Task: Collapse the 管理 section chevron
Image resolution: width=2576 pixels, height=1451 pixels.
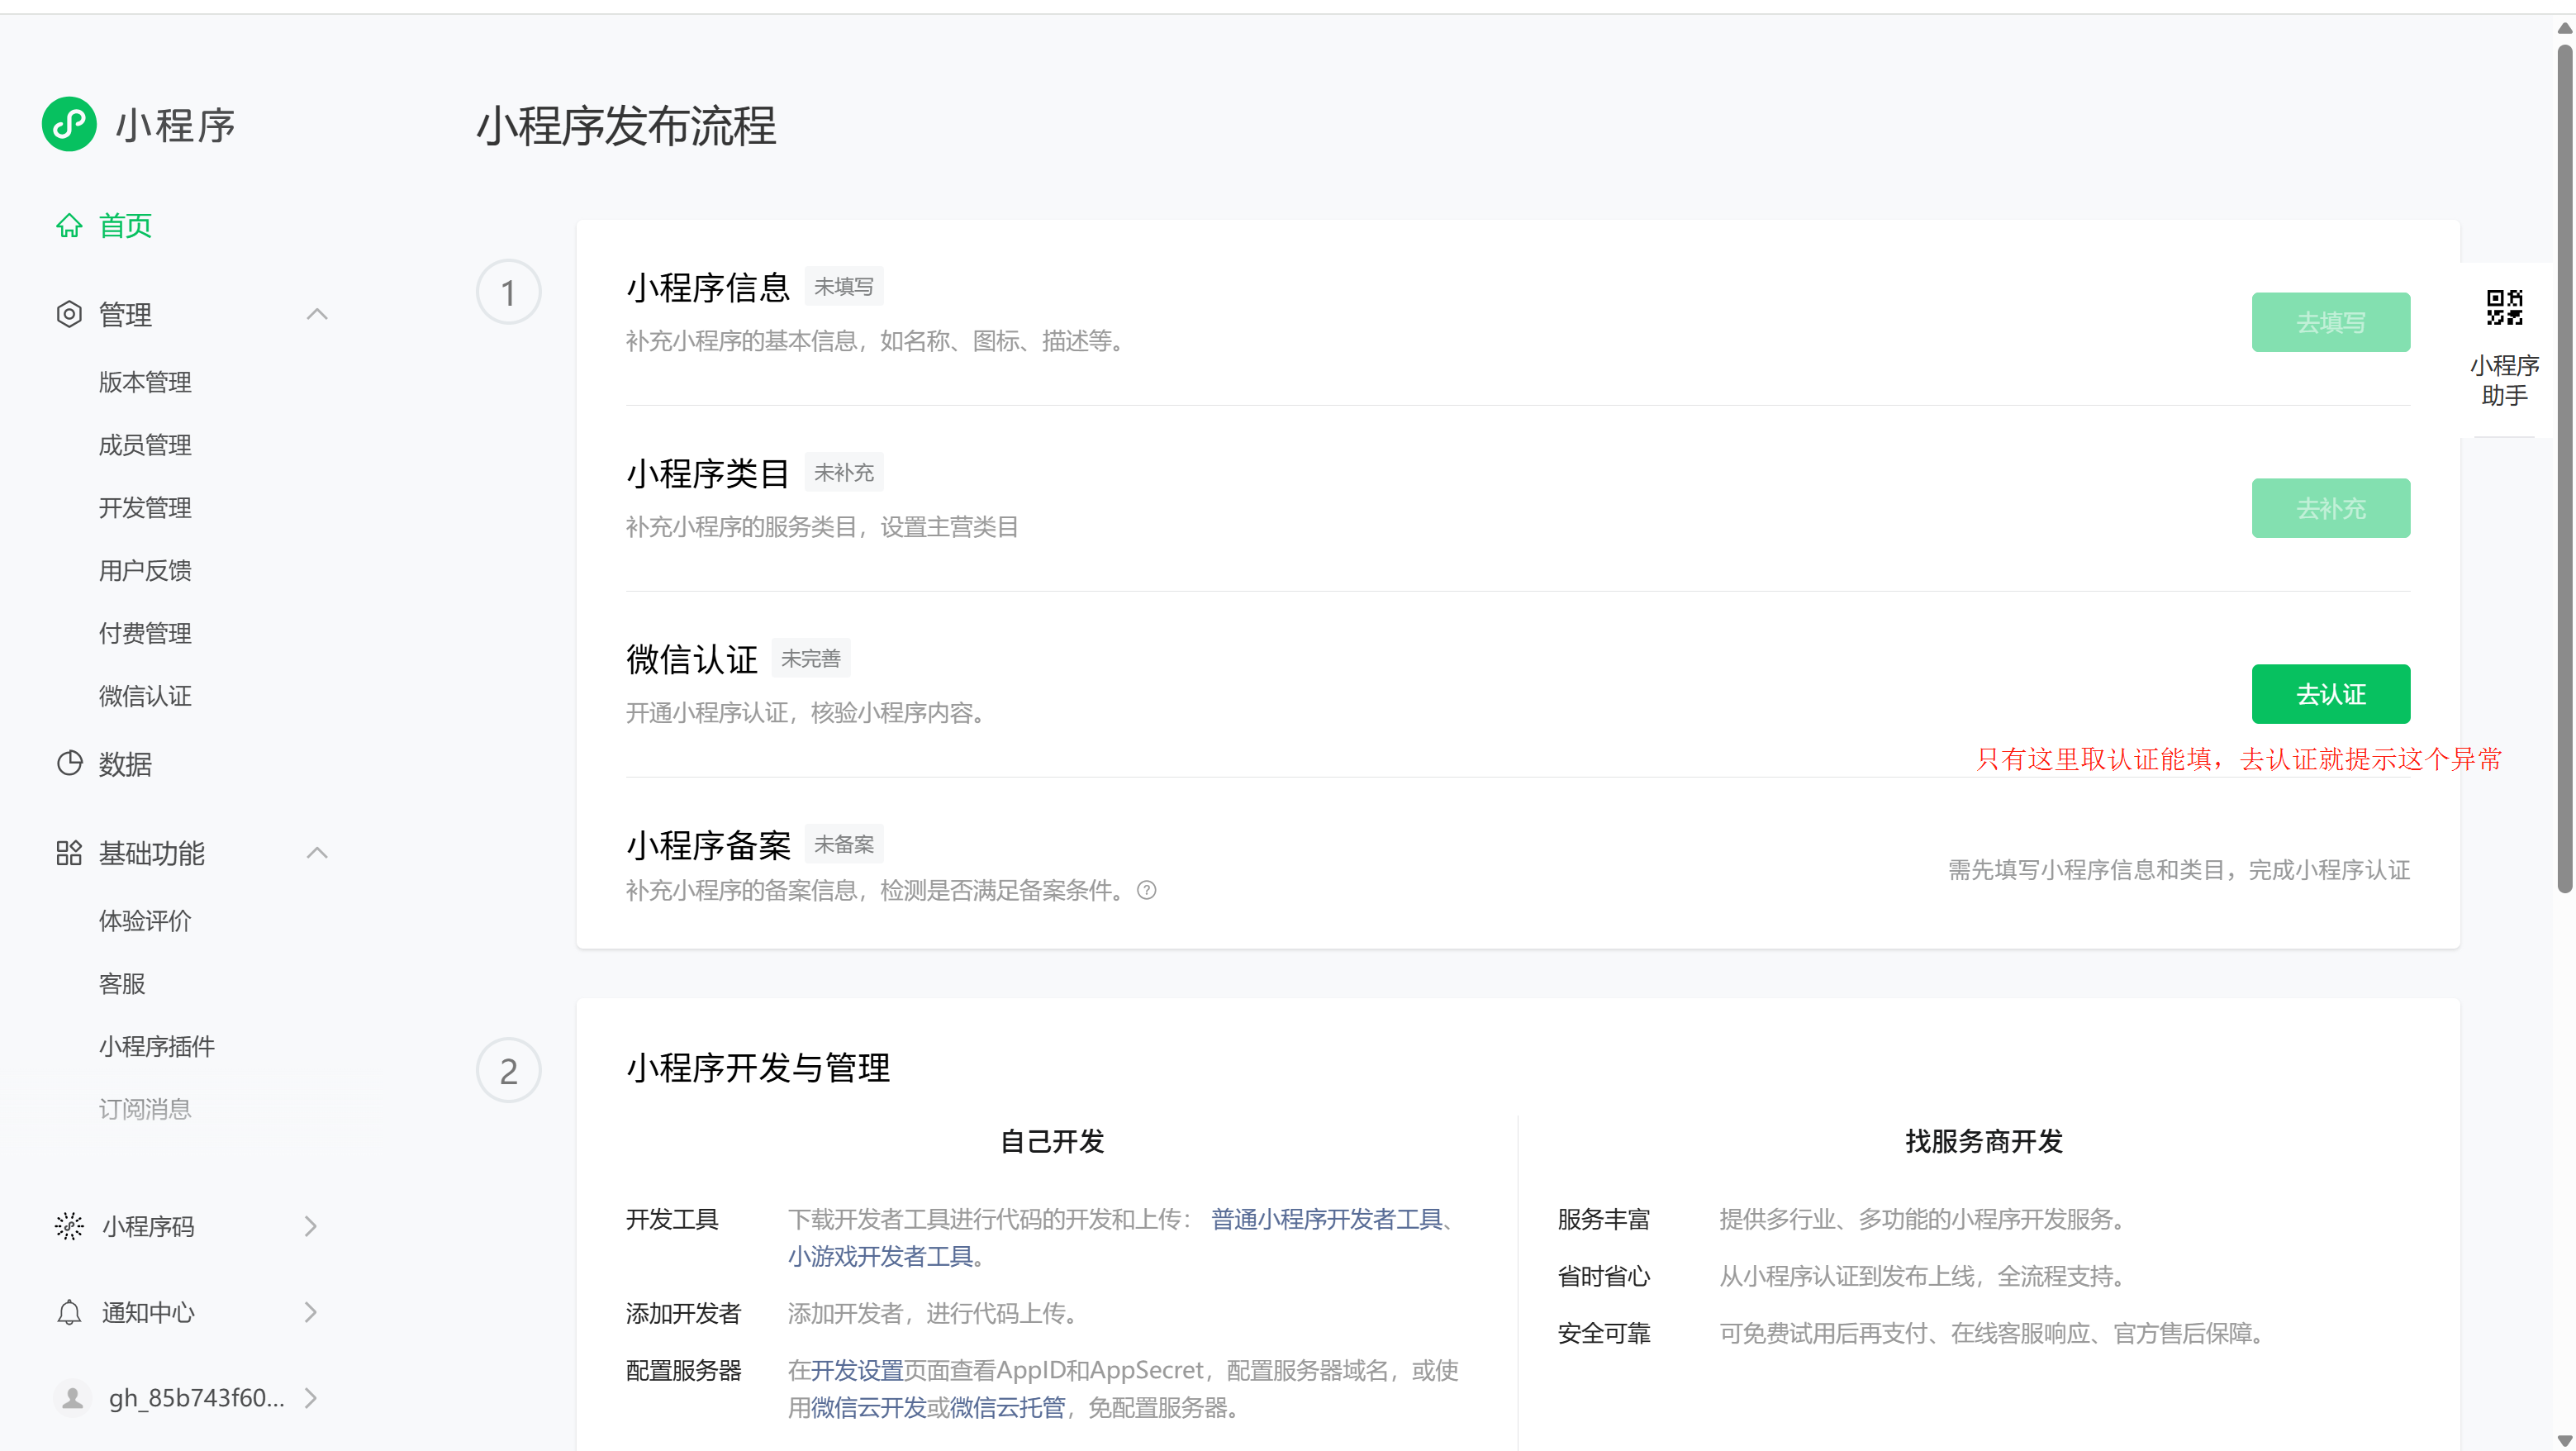Action: [317, 315]
